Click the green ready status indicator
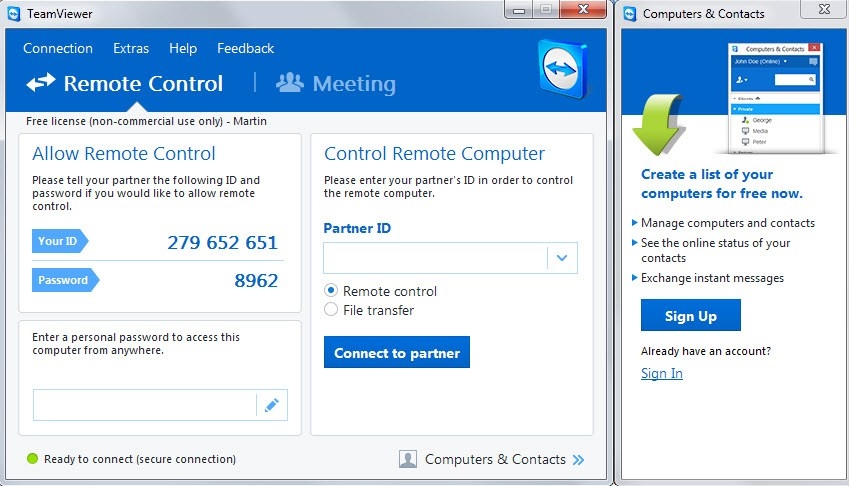The height and width of the screenshot is (486, 849). pos(32,459)
